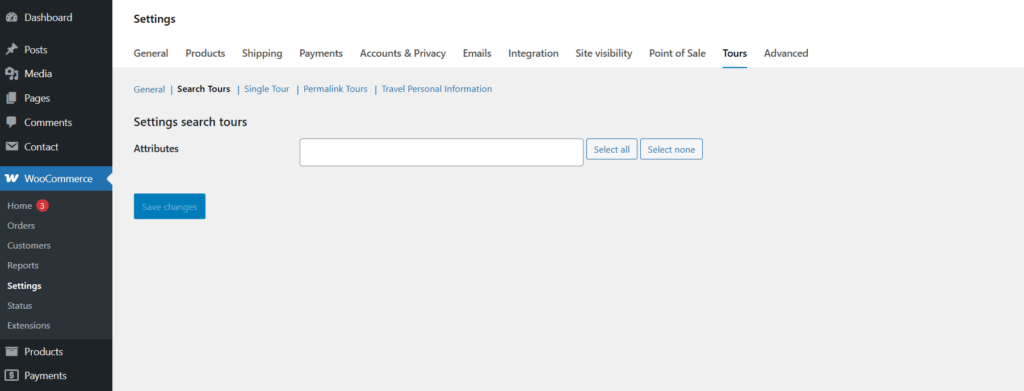
Task: Open the Emails settings tab
Action: tap(477, 54)
